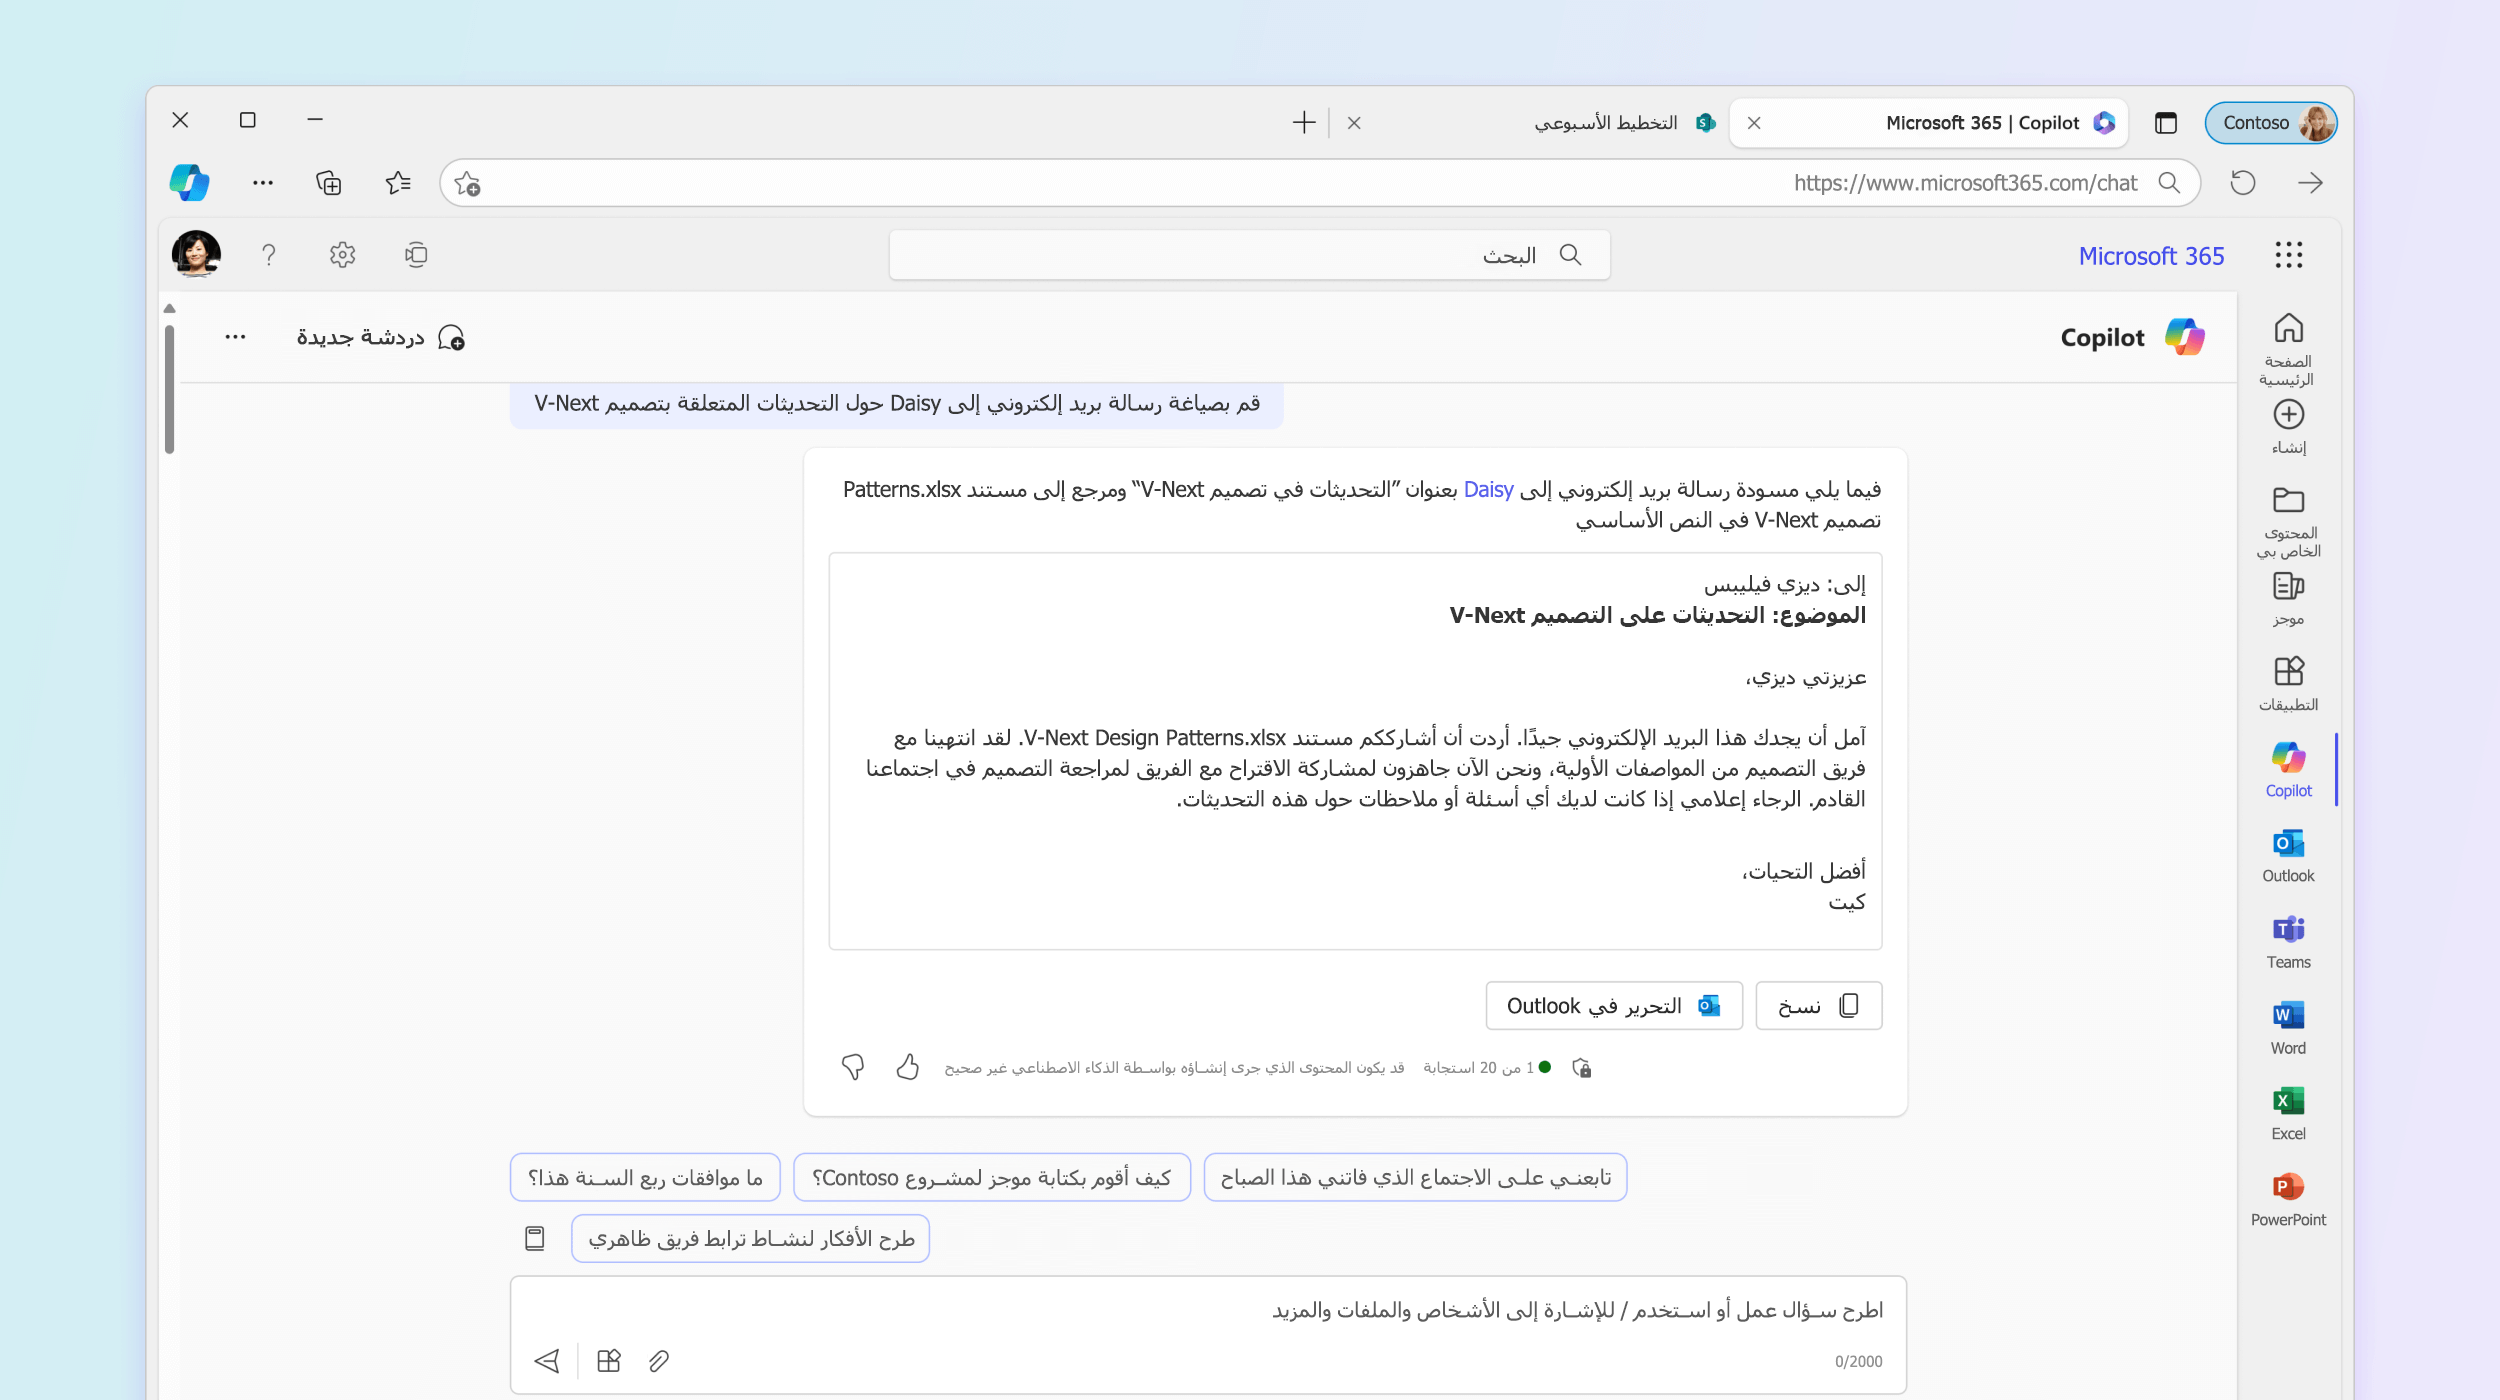Click the Edit in Outlook button
The image size is (2500, 1400).
click(x=1613, y=1005)
